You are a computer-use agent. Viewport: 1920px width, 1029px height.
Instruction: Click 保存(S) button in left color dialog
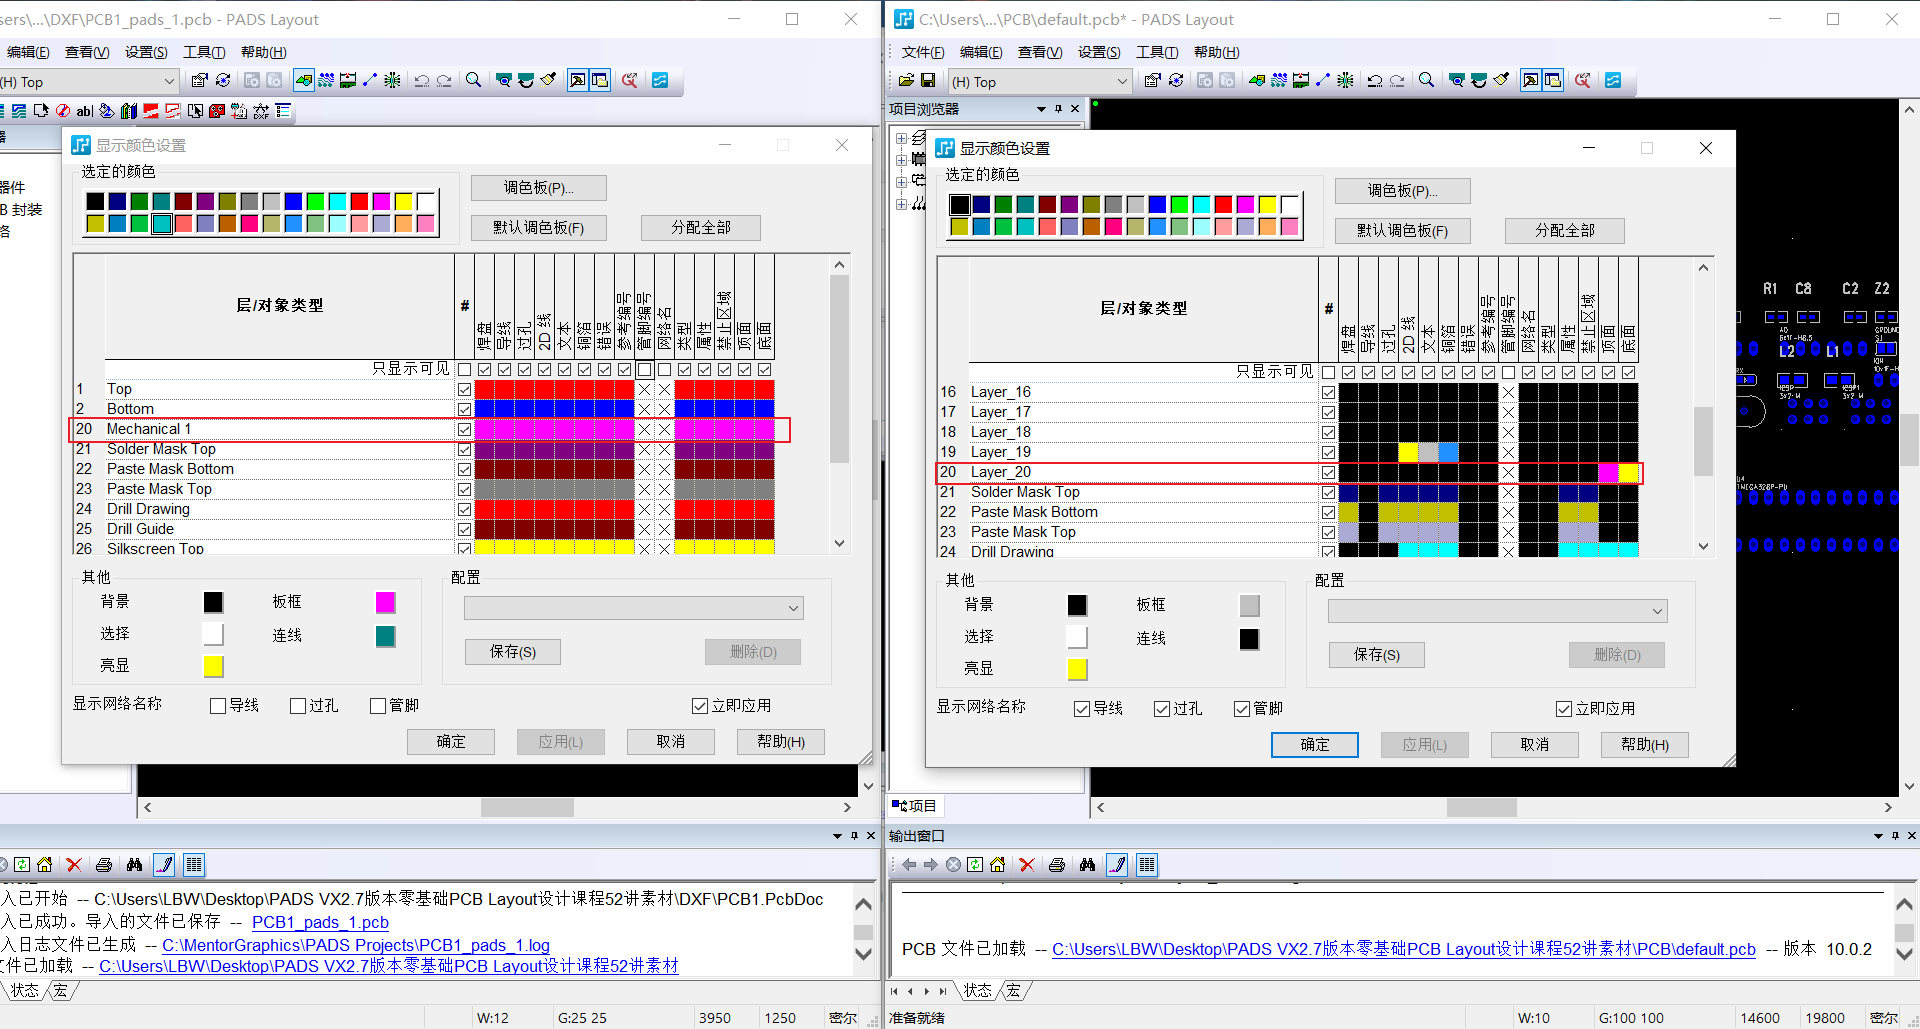click(512, 652)
